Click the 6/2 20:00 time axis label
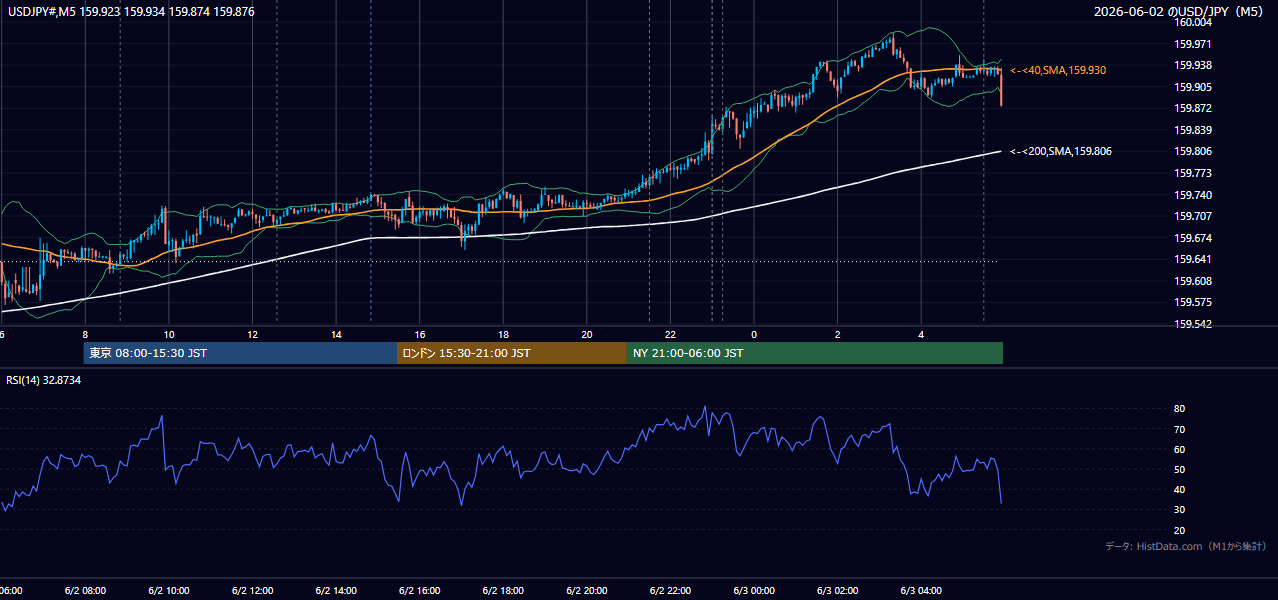 [586, 591]
